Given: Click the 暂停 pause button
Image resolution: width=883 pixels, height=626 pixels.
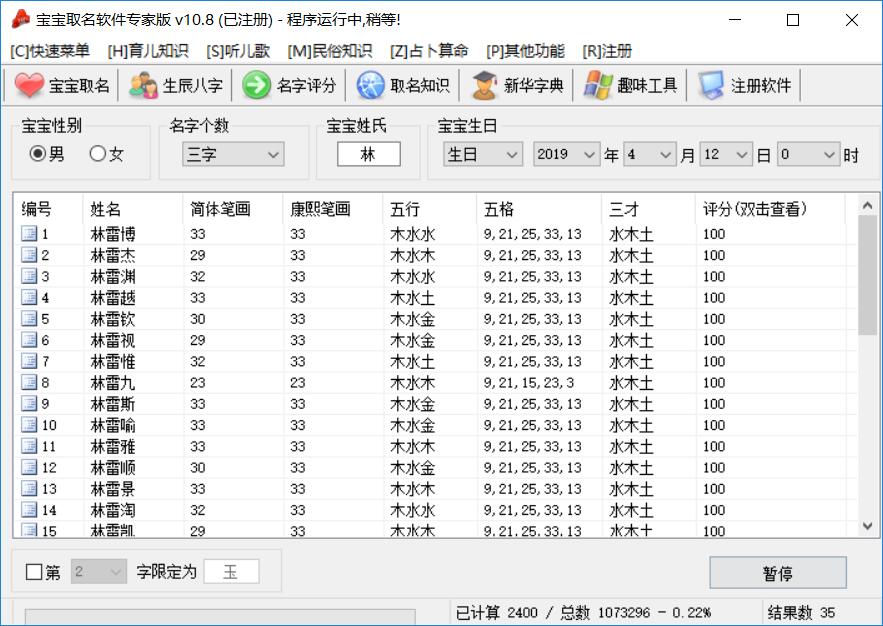Looking at the screenshot, I should (778, 573).
